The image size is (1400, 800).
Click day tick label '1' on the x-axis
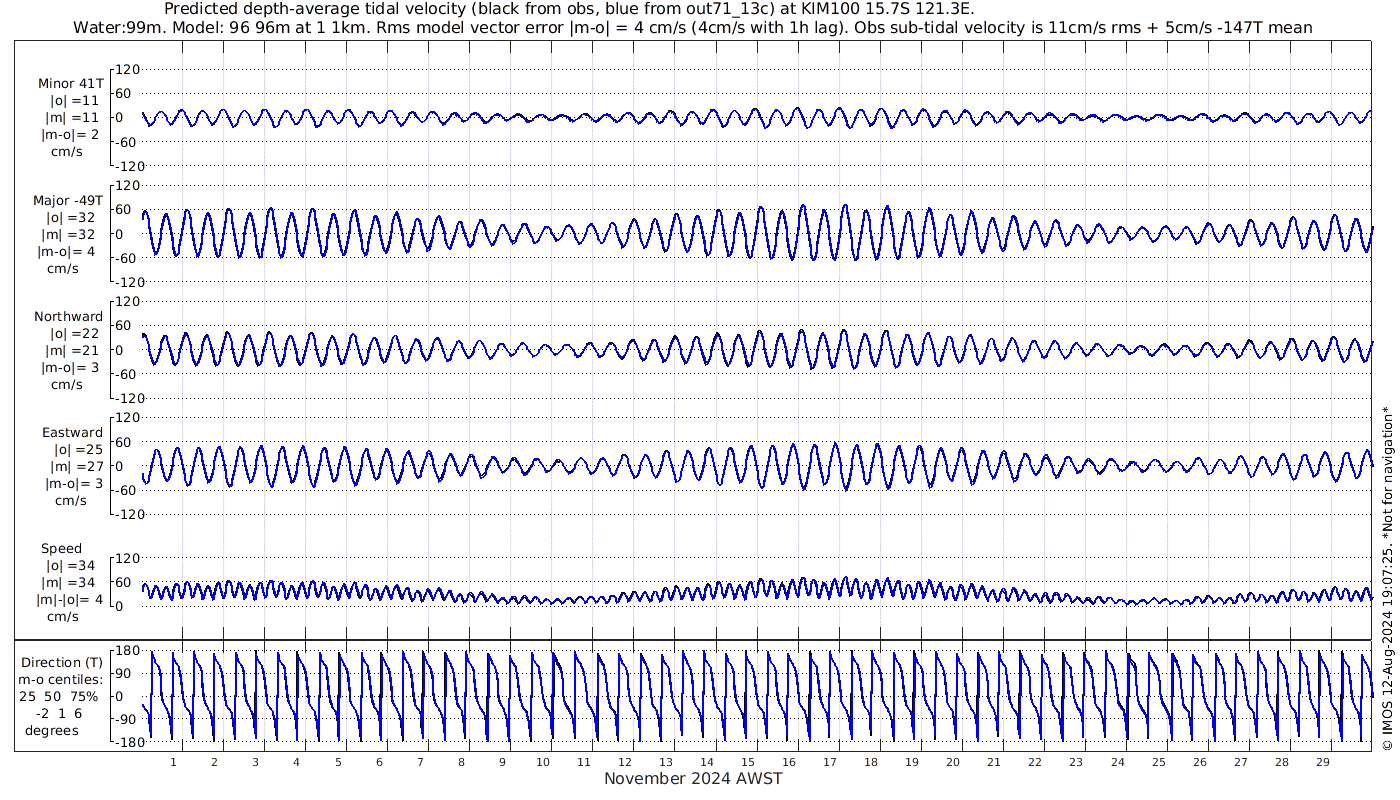173,762
